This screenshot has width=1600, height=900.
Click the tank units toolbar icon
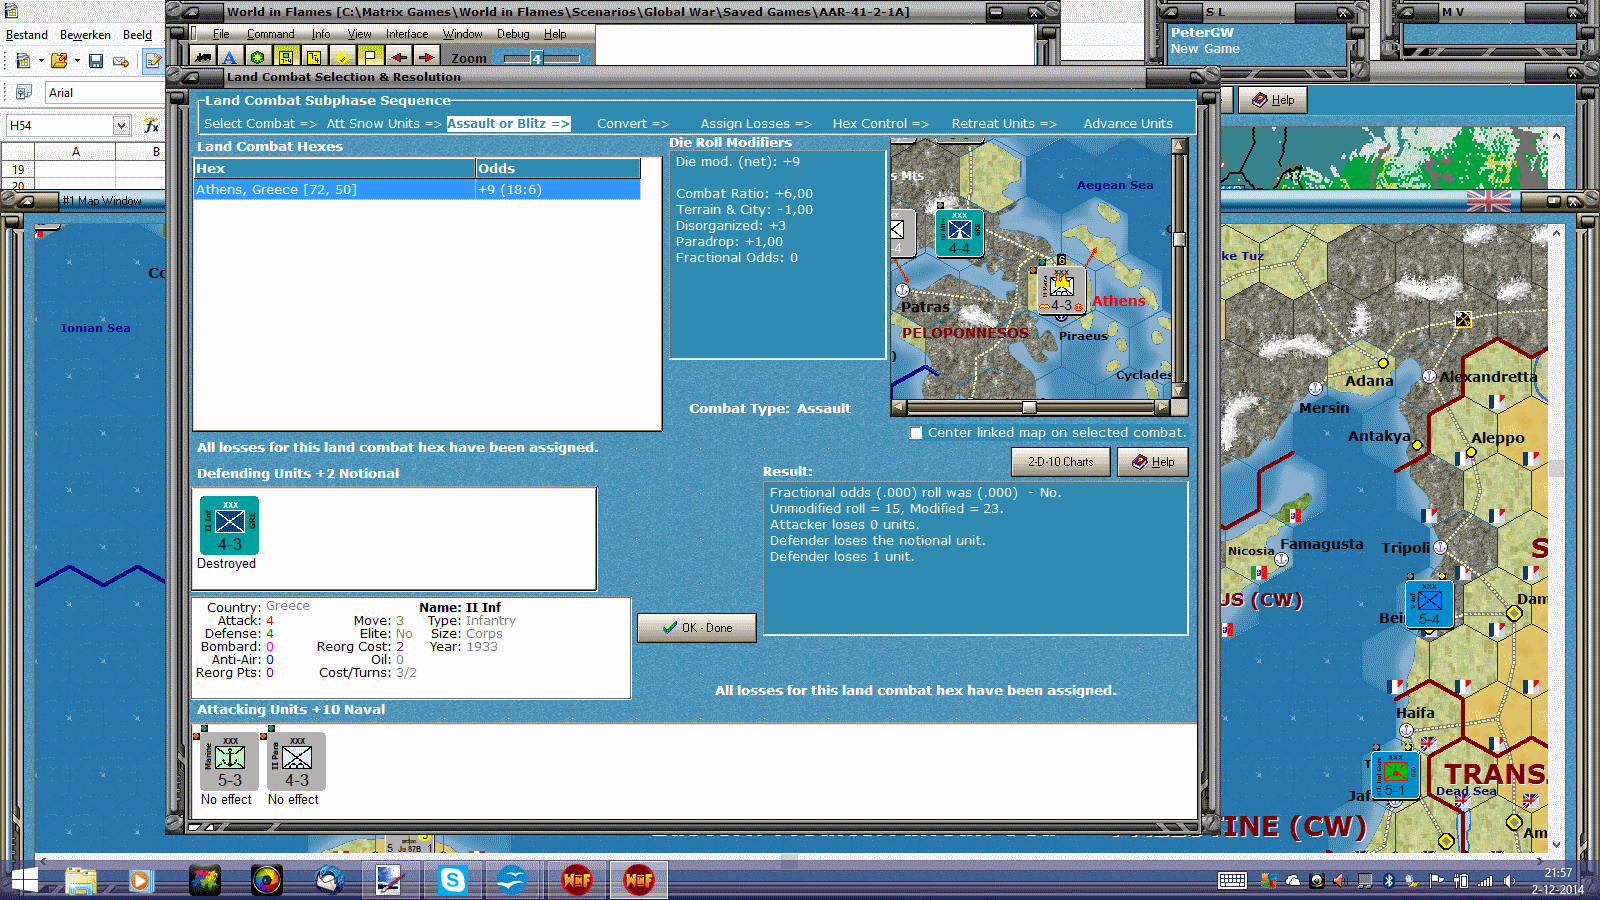coord(202,57)
